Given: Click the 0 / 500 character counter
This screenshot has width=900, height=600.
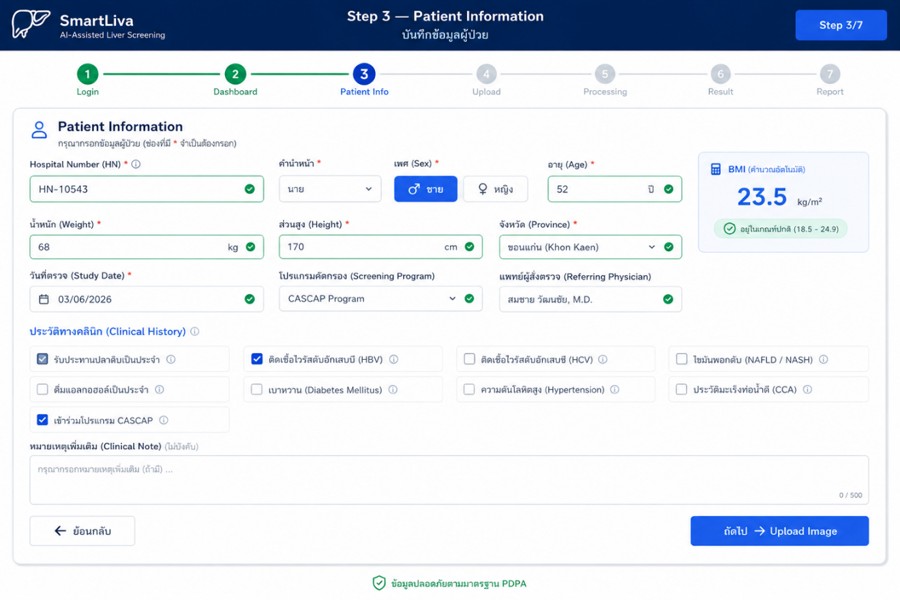Looking at the screenshot, I should 851,495.
